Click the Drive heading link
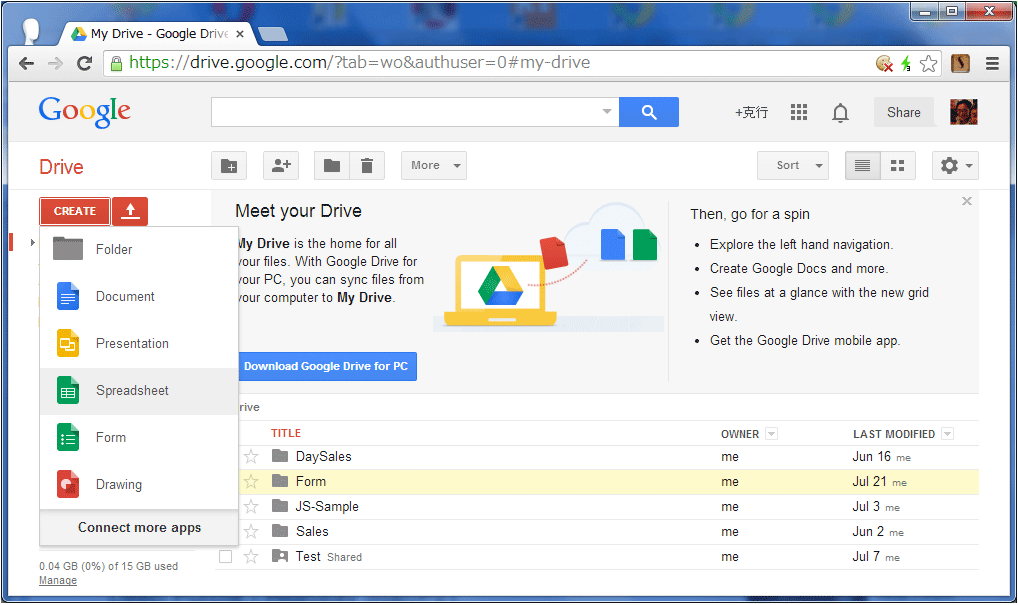The height and width of the screenshot is (605, 1018). (61, 167)
